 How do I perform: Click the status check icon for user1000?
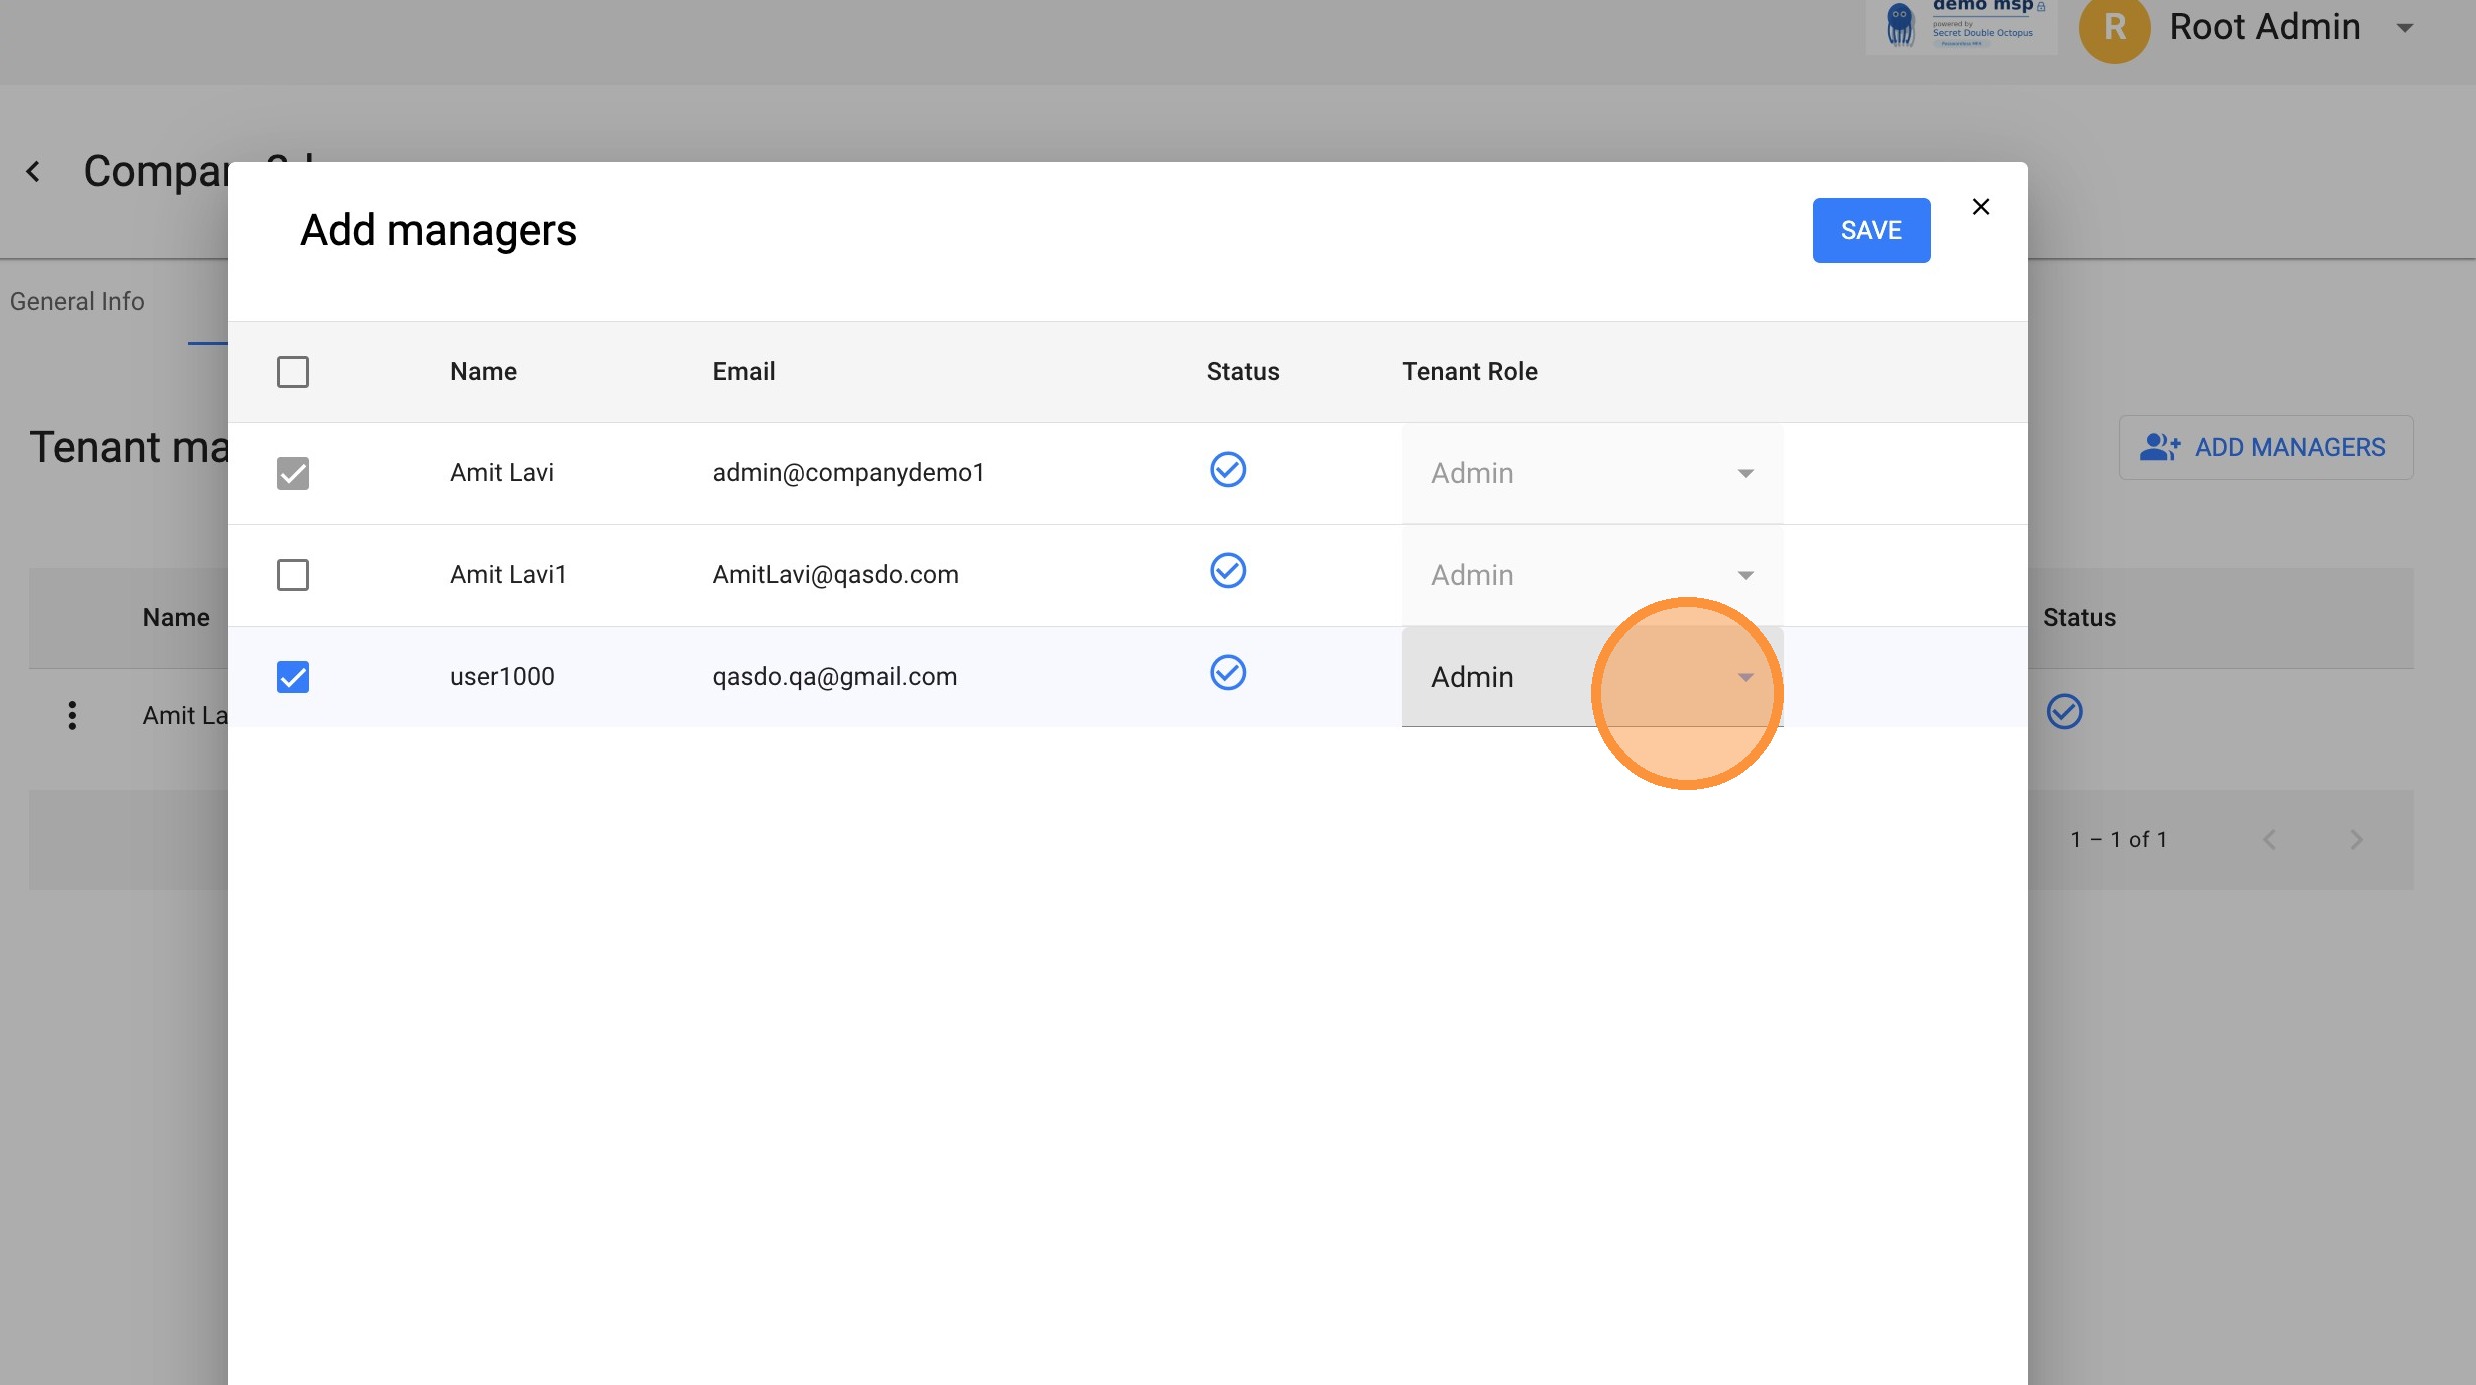point(1227,673)
